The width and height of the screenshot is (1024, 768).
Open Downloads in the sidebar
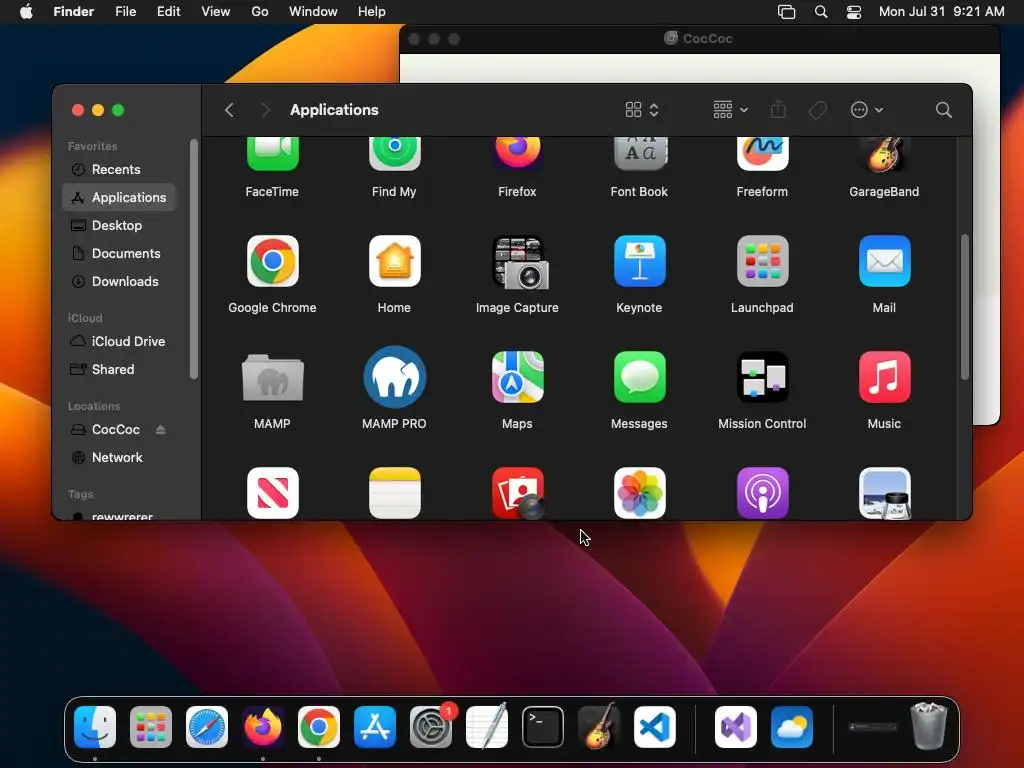119,281
